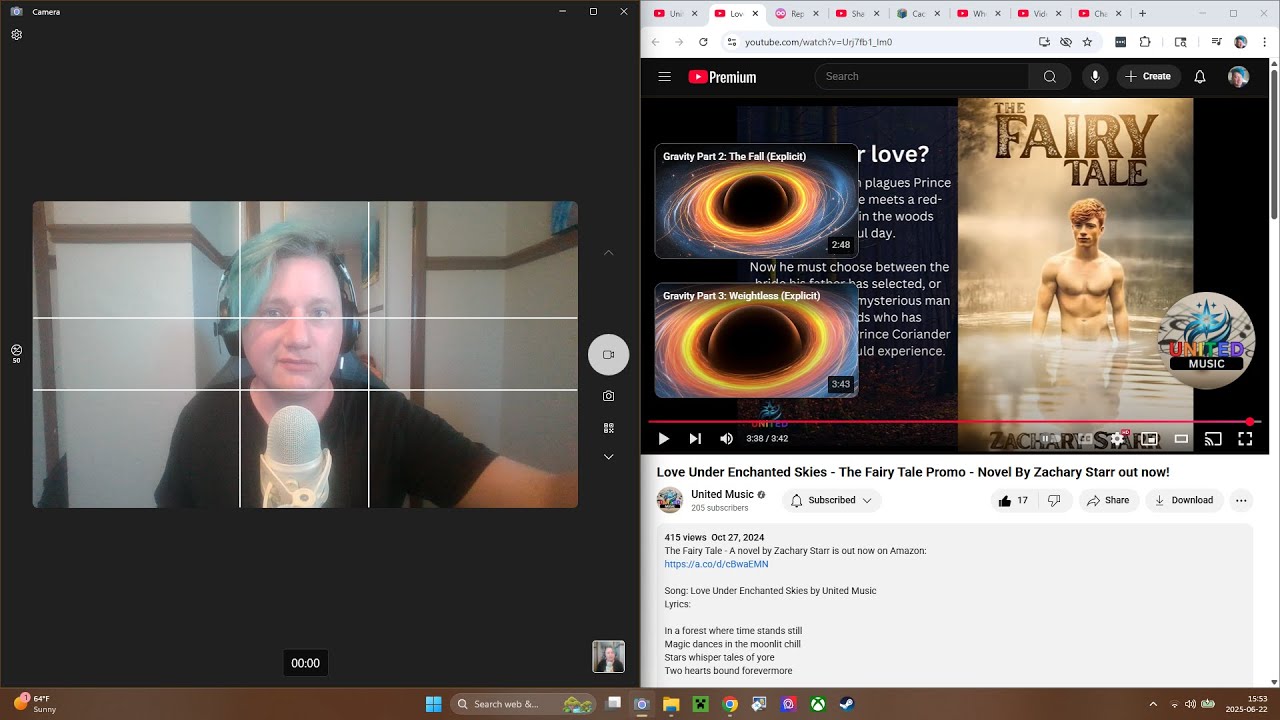The width and height of the screenshot is (1280, 720).
Task: Toggle closed captions in player
Action: tap(1085, 438)
